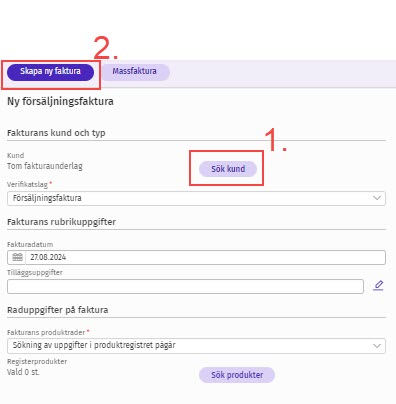Click into the empty Tilläggsuppgifter text field
The height and width of the screenshot is (404, 396).
(185, 286)
